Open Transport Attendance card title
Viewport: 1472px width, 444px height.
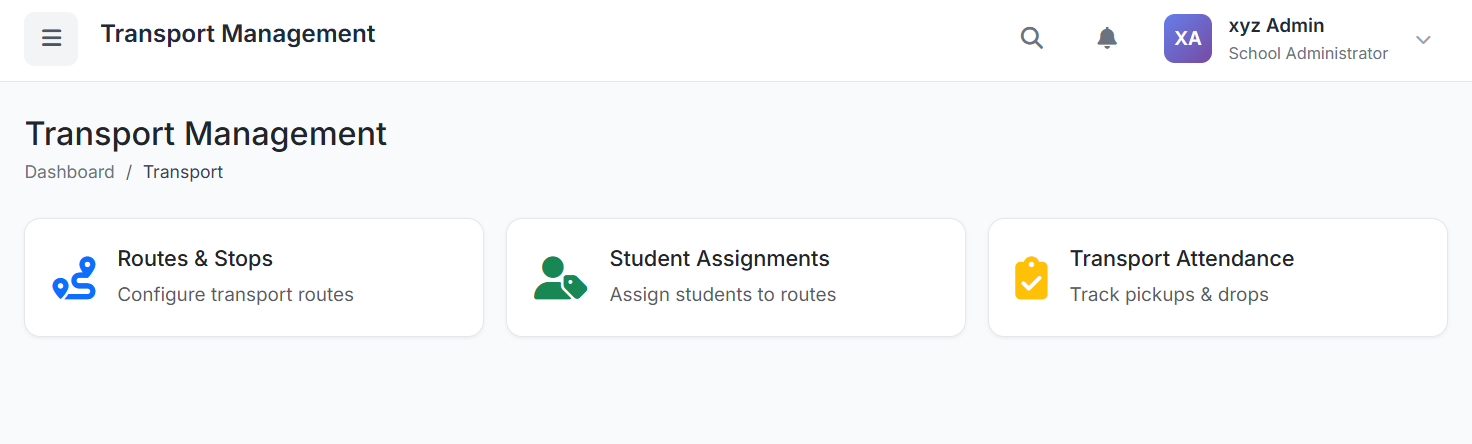tap(1181, 259)
